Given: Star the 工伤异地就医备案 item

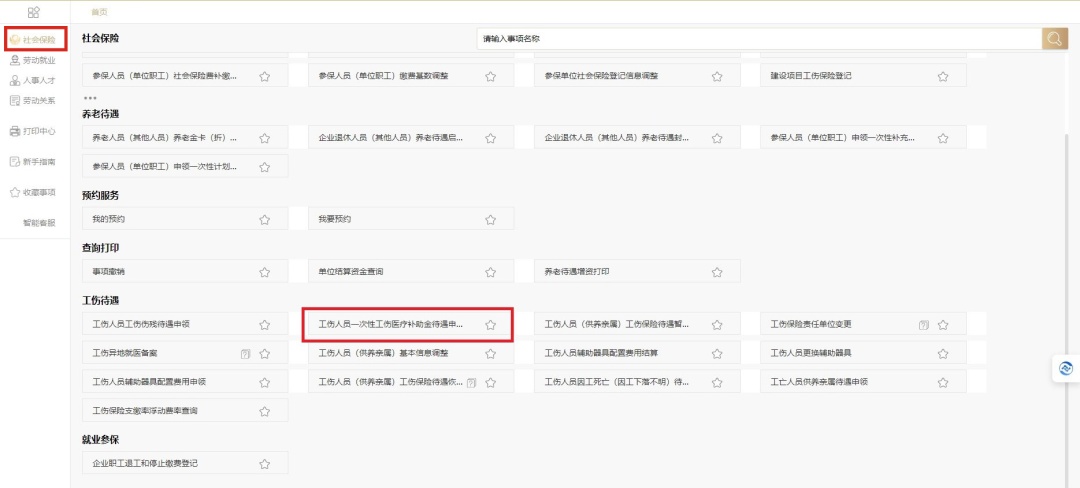Looking at the screenshot, I should (x=264, y=354).
